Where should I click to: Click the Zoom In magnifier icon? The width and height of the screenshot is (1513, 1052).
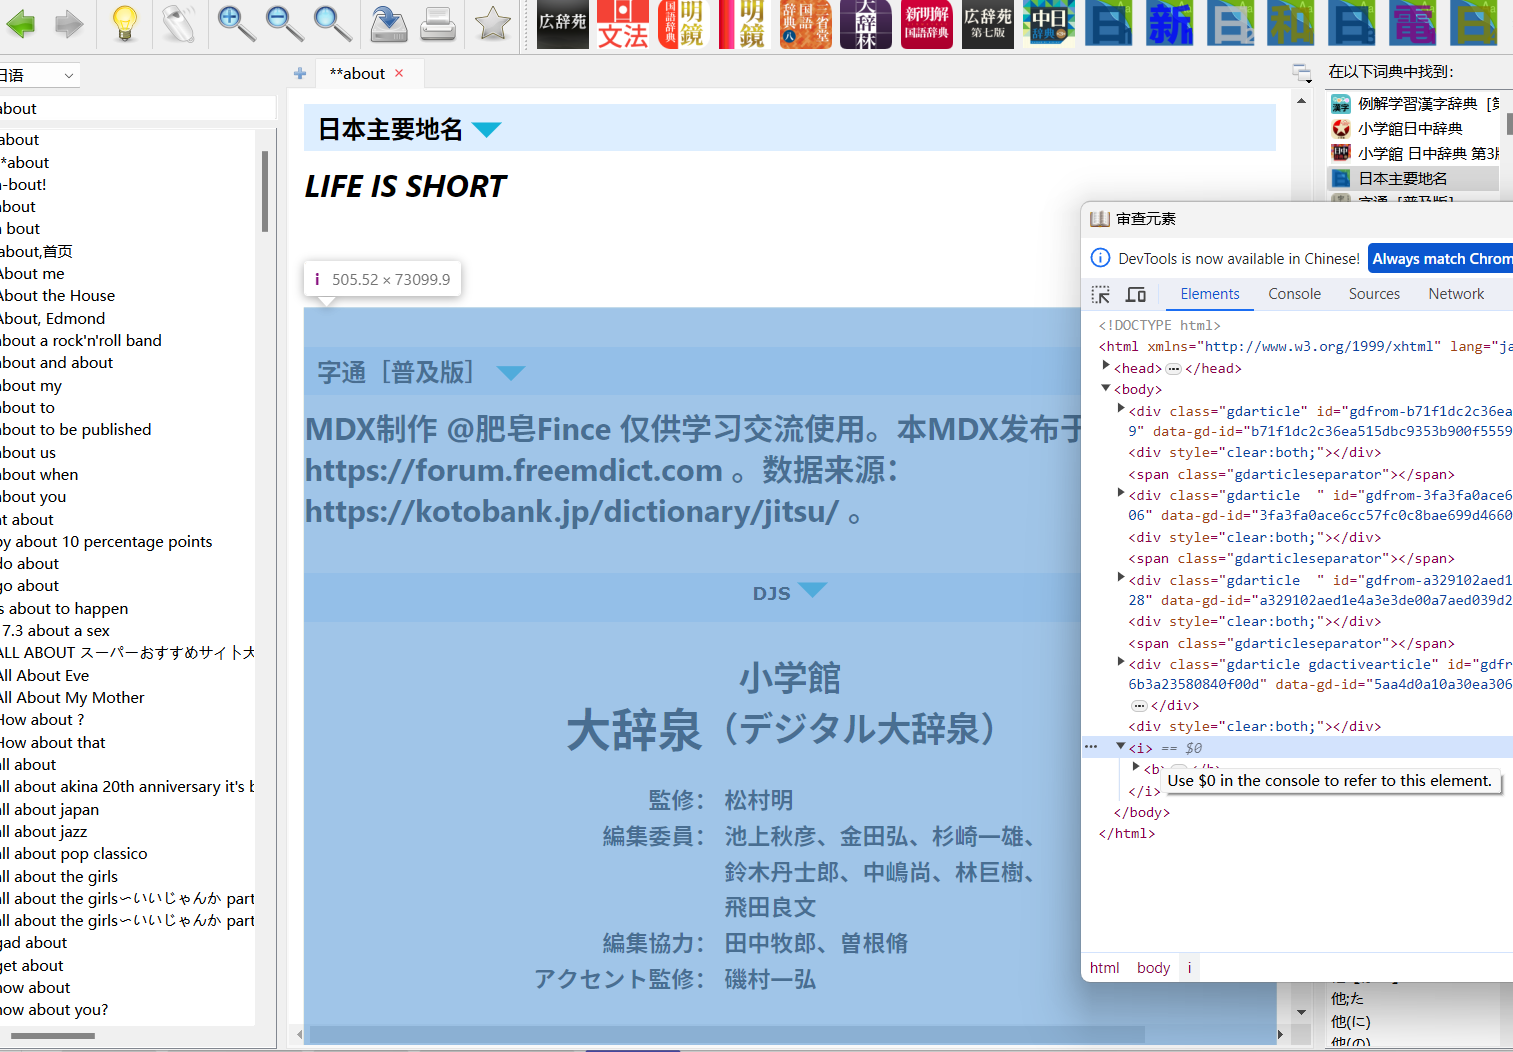pyautogui.click(x=236, y=24)
